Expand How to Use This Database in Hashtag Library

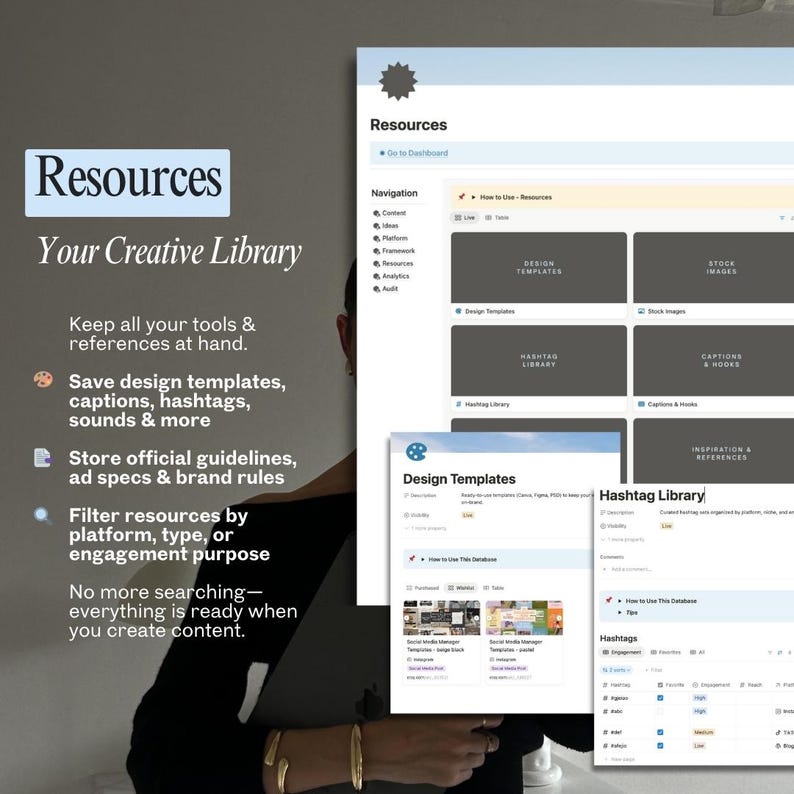tap(619, 601)
